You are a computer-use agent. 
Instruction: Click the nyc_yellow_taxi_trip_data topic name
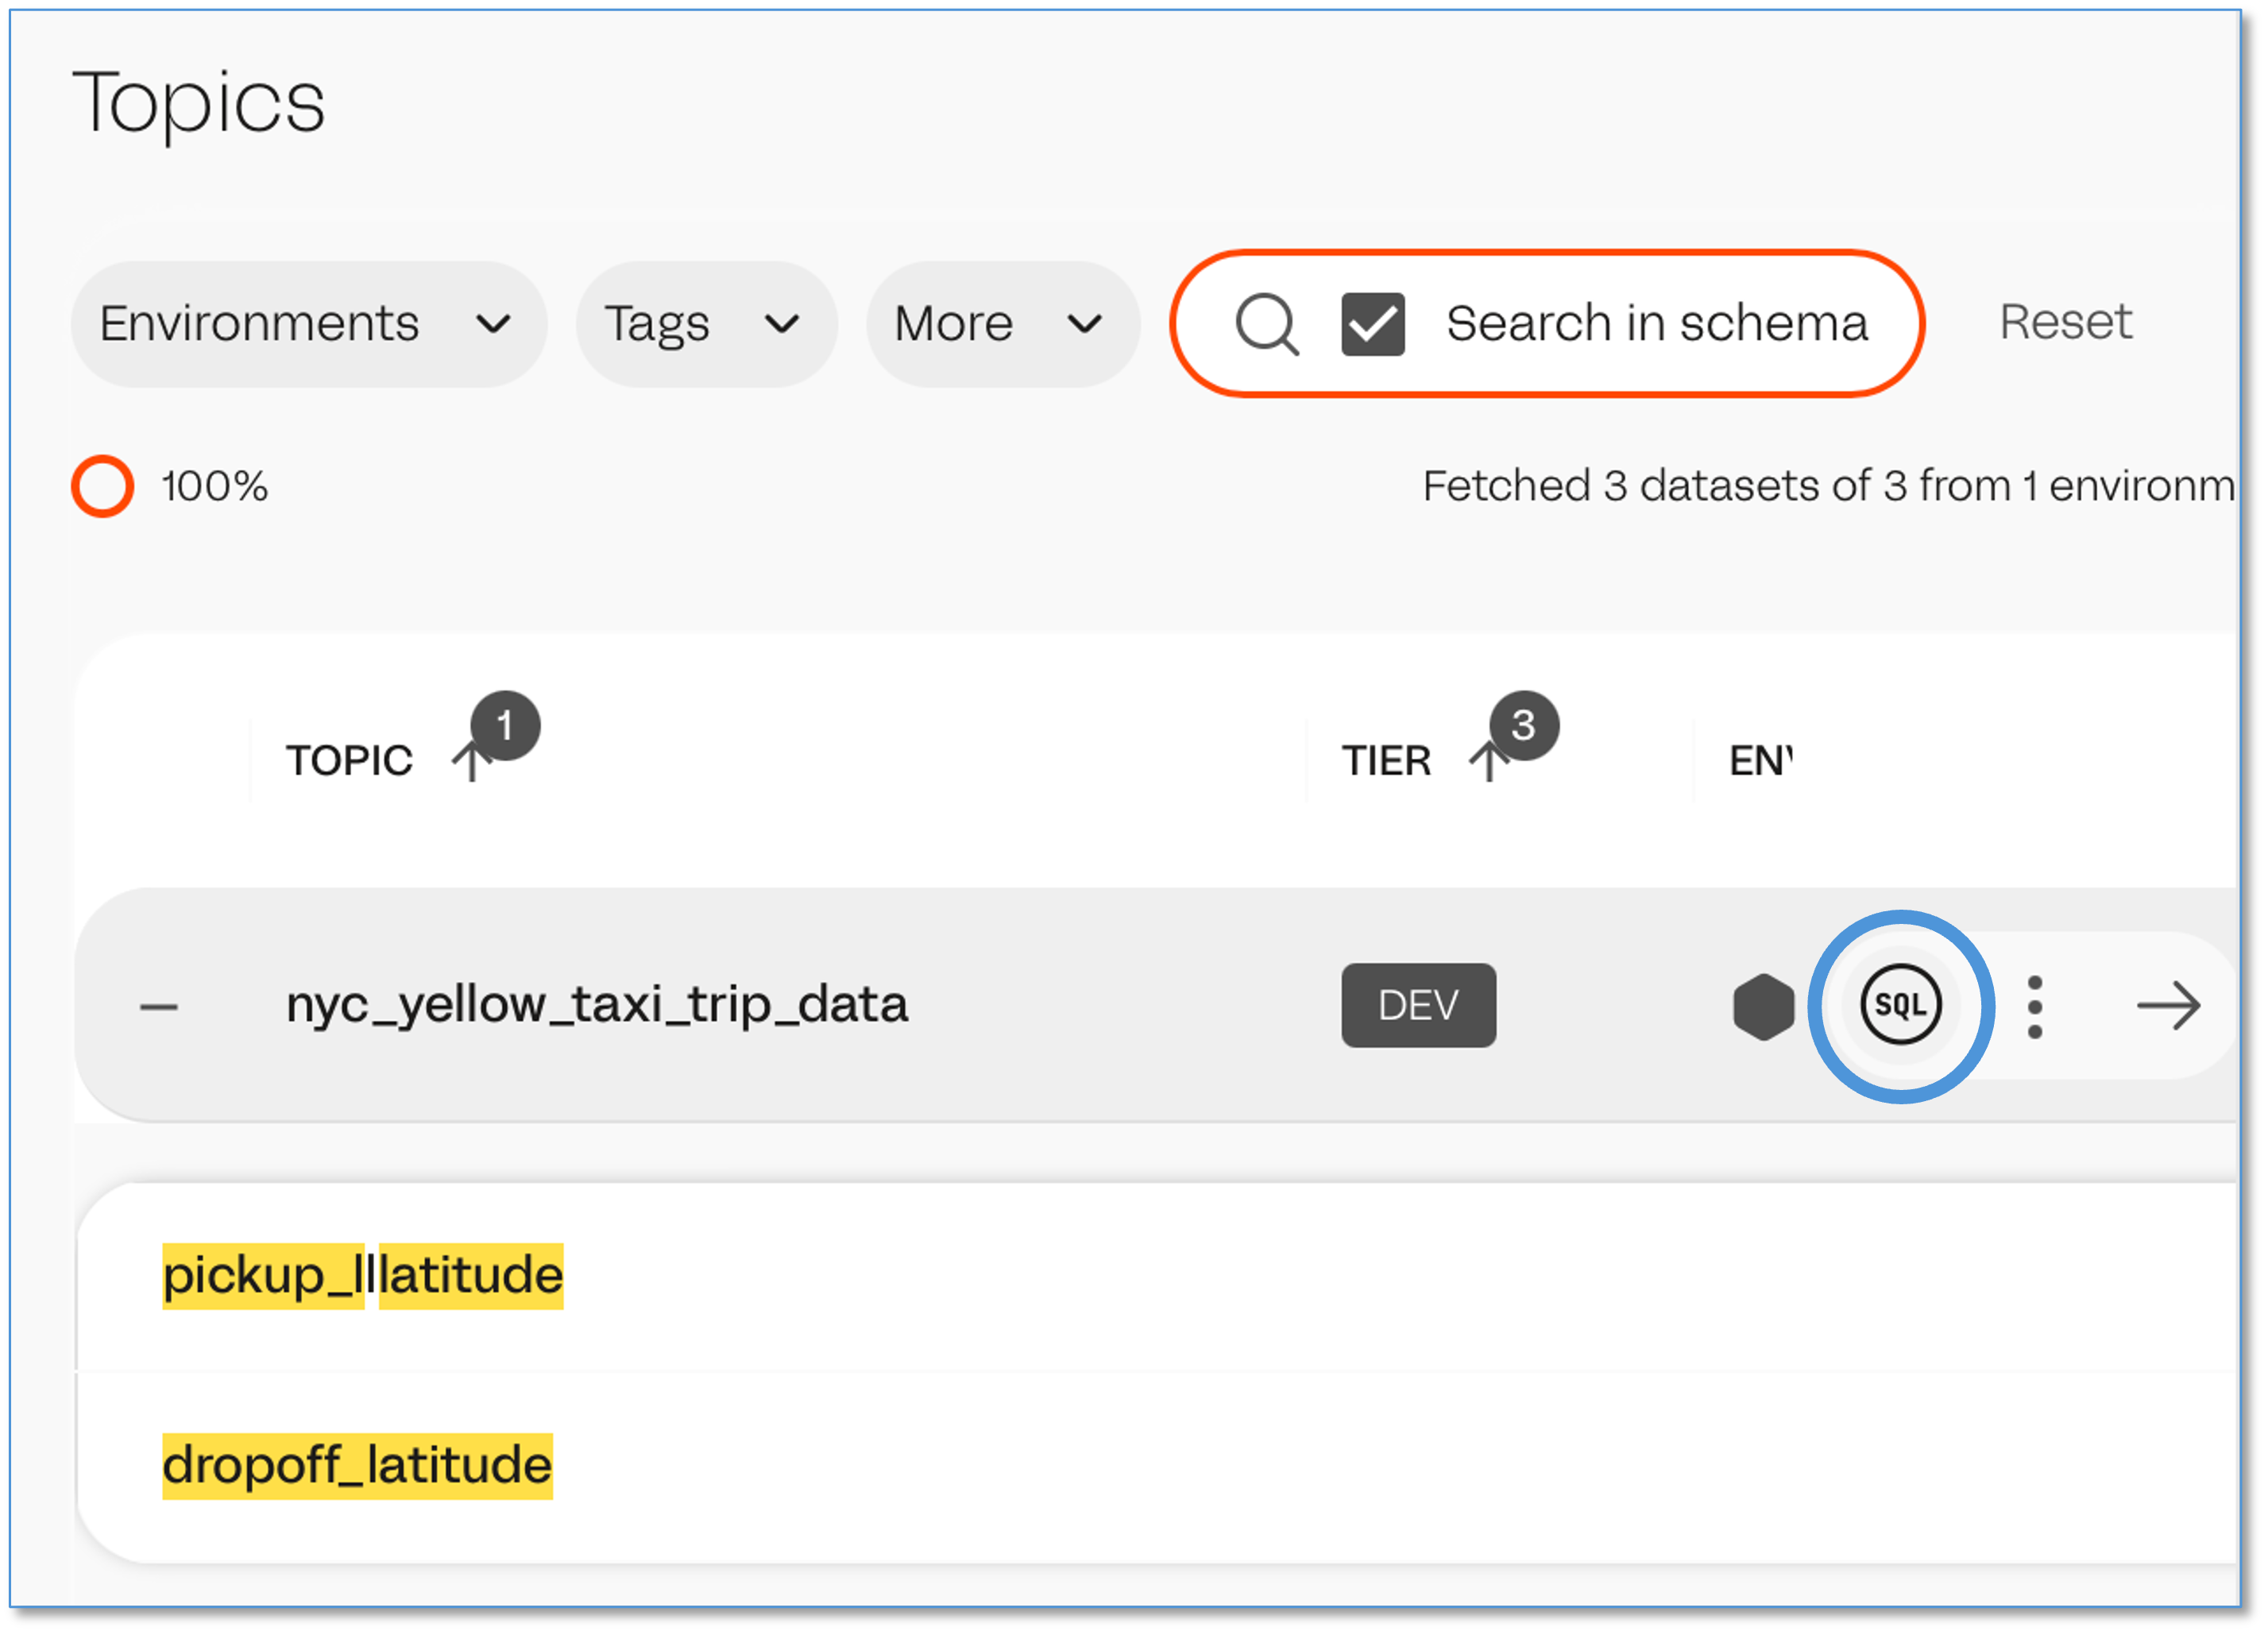pyautogui.click(x=597, y=1004)
